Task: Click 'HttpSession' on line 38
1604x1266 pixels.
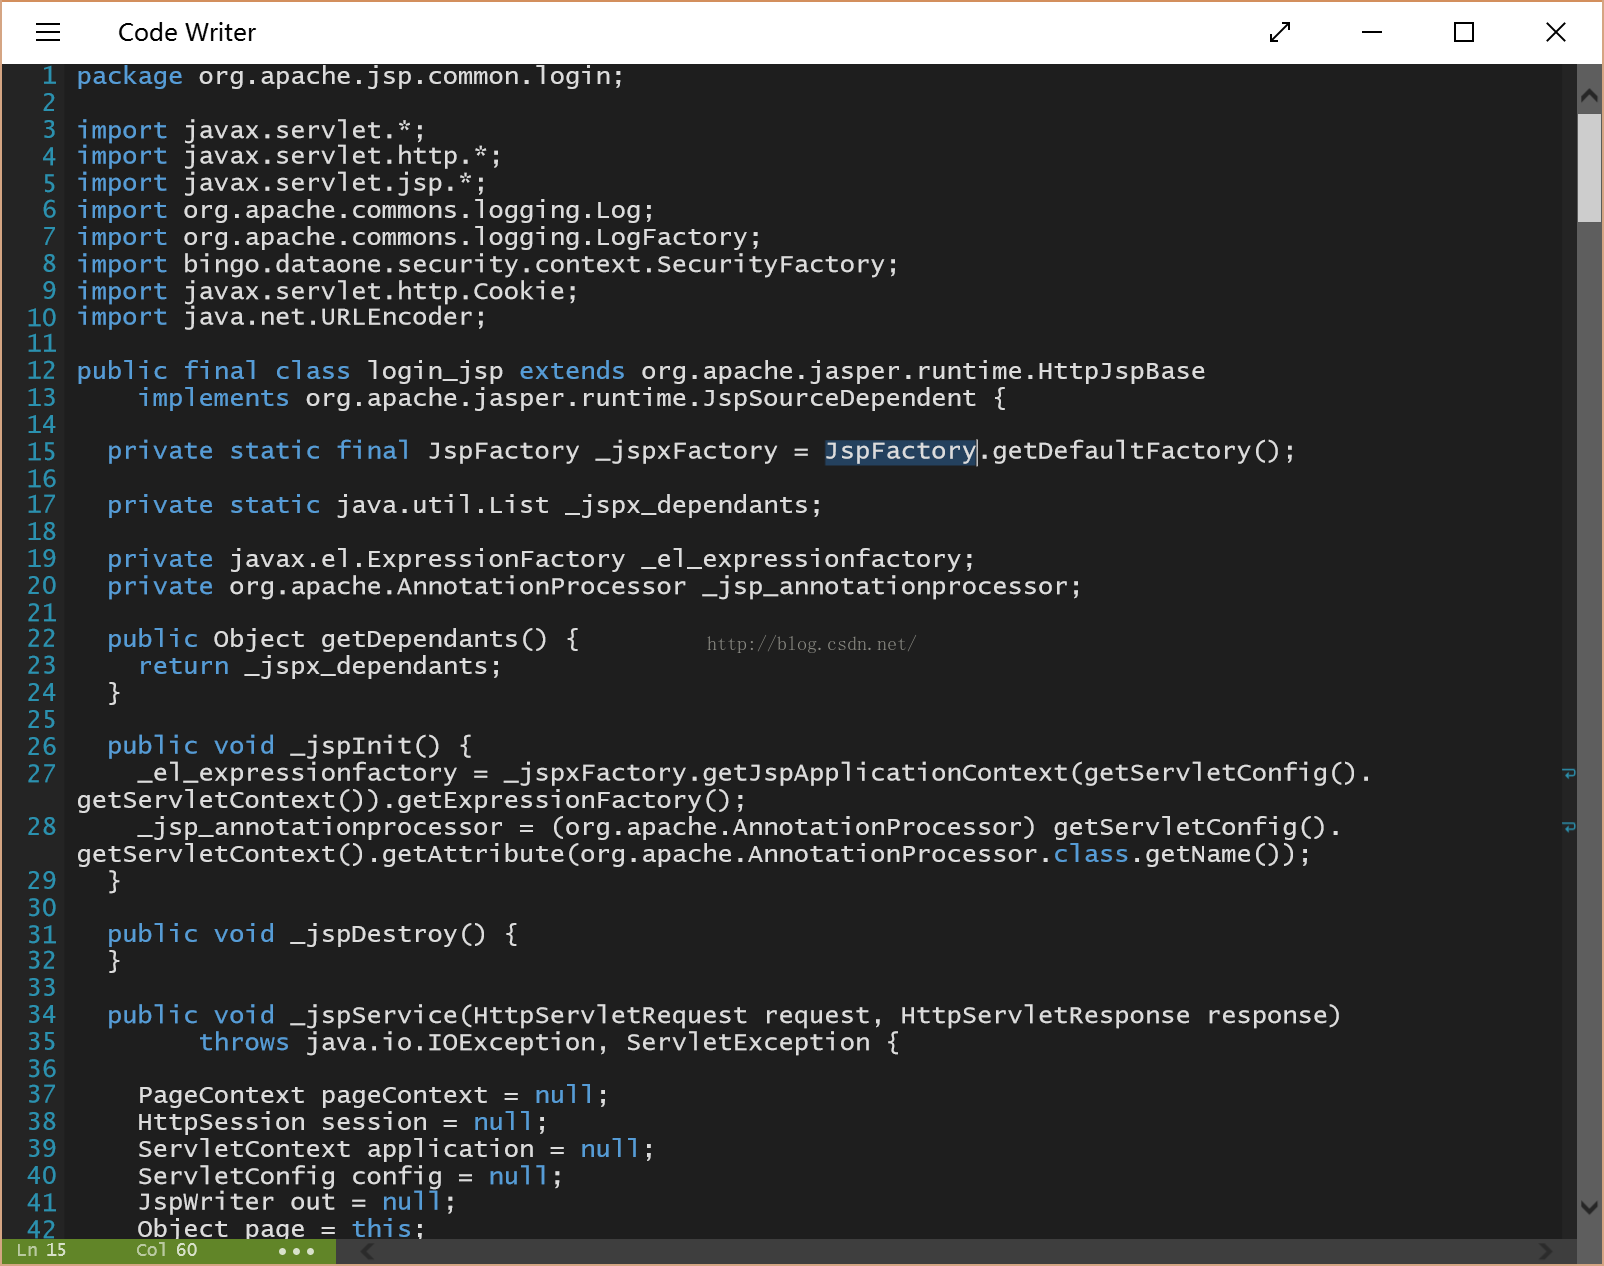Action: pos(221,1123)
